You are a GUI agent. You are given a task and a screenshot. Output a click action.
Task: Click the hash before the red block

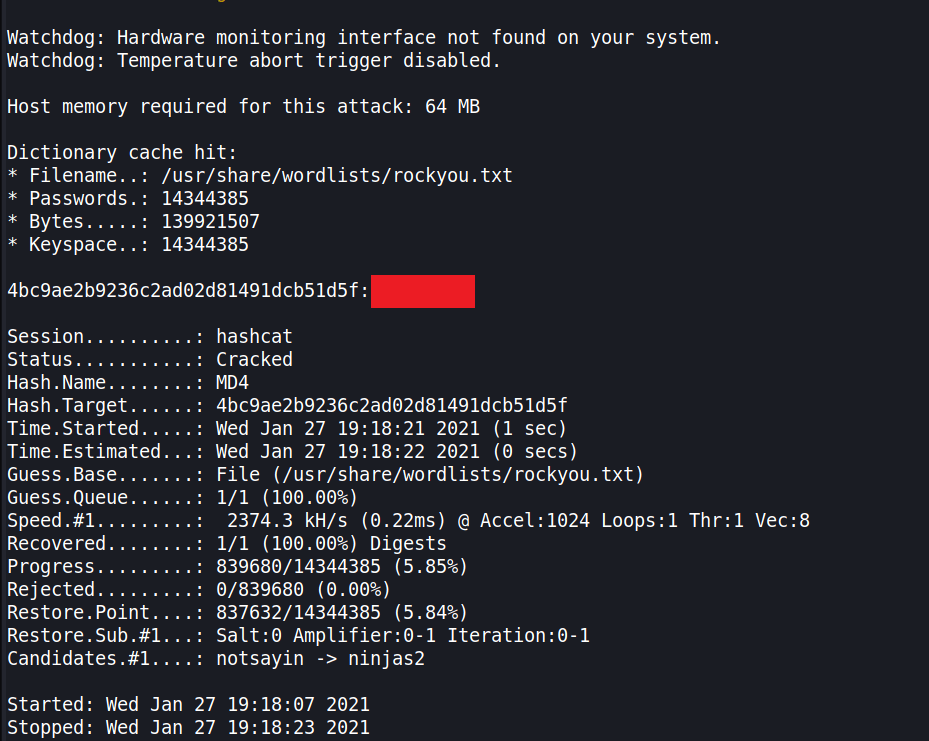point(188,291)
